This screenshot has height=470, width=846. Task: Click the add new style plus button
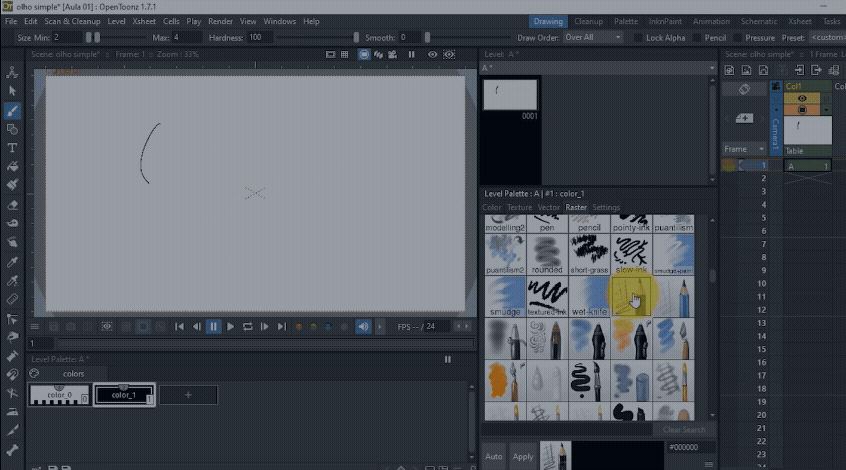188,395
